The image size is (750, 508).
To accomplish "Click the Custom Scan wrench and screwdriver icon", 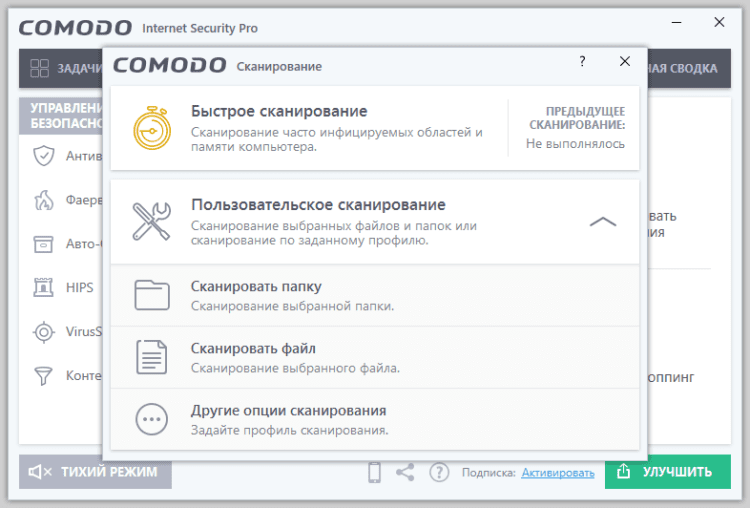I will 152,221.
